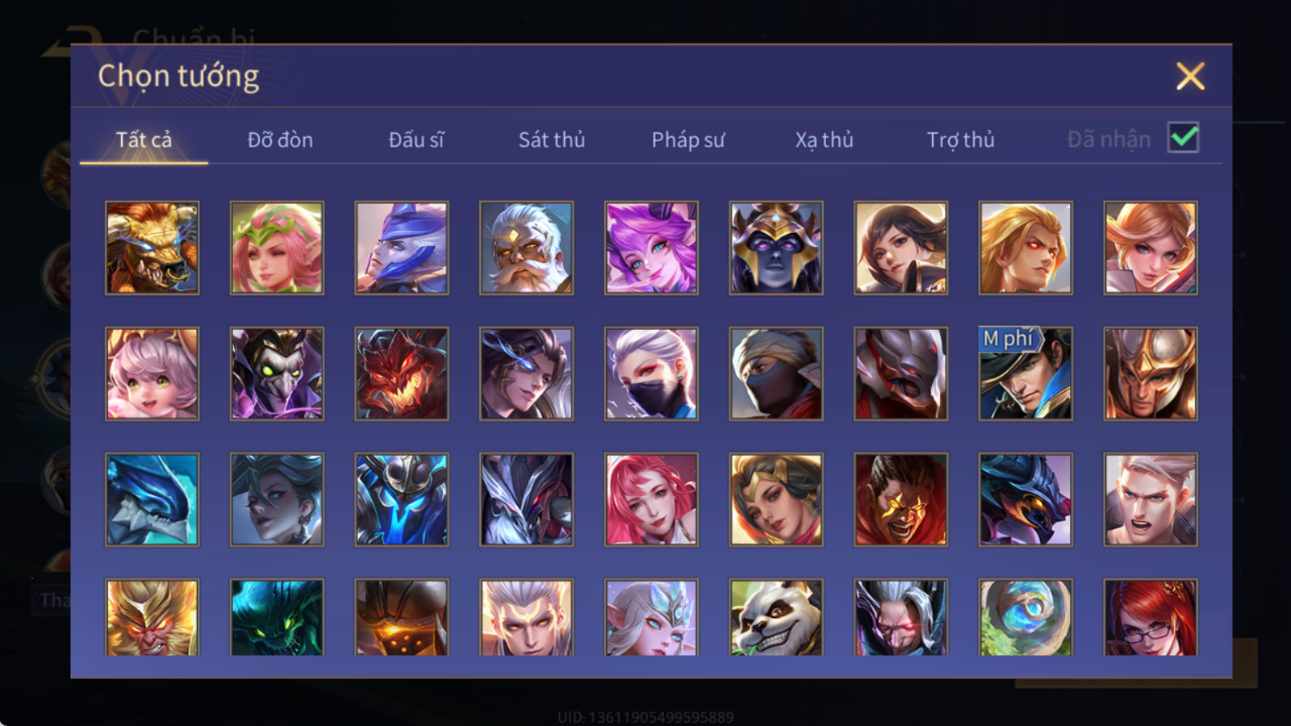Screen dimensions: 1291x726
Task: Pick the green glowing-eyed monster hero
Action: tap(277, 618)
